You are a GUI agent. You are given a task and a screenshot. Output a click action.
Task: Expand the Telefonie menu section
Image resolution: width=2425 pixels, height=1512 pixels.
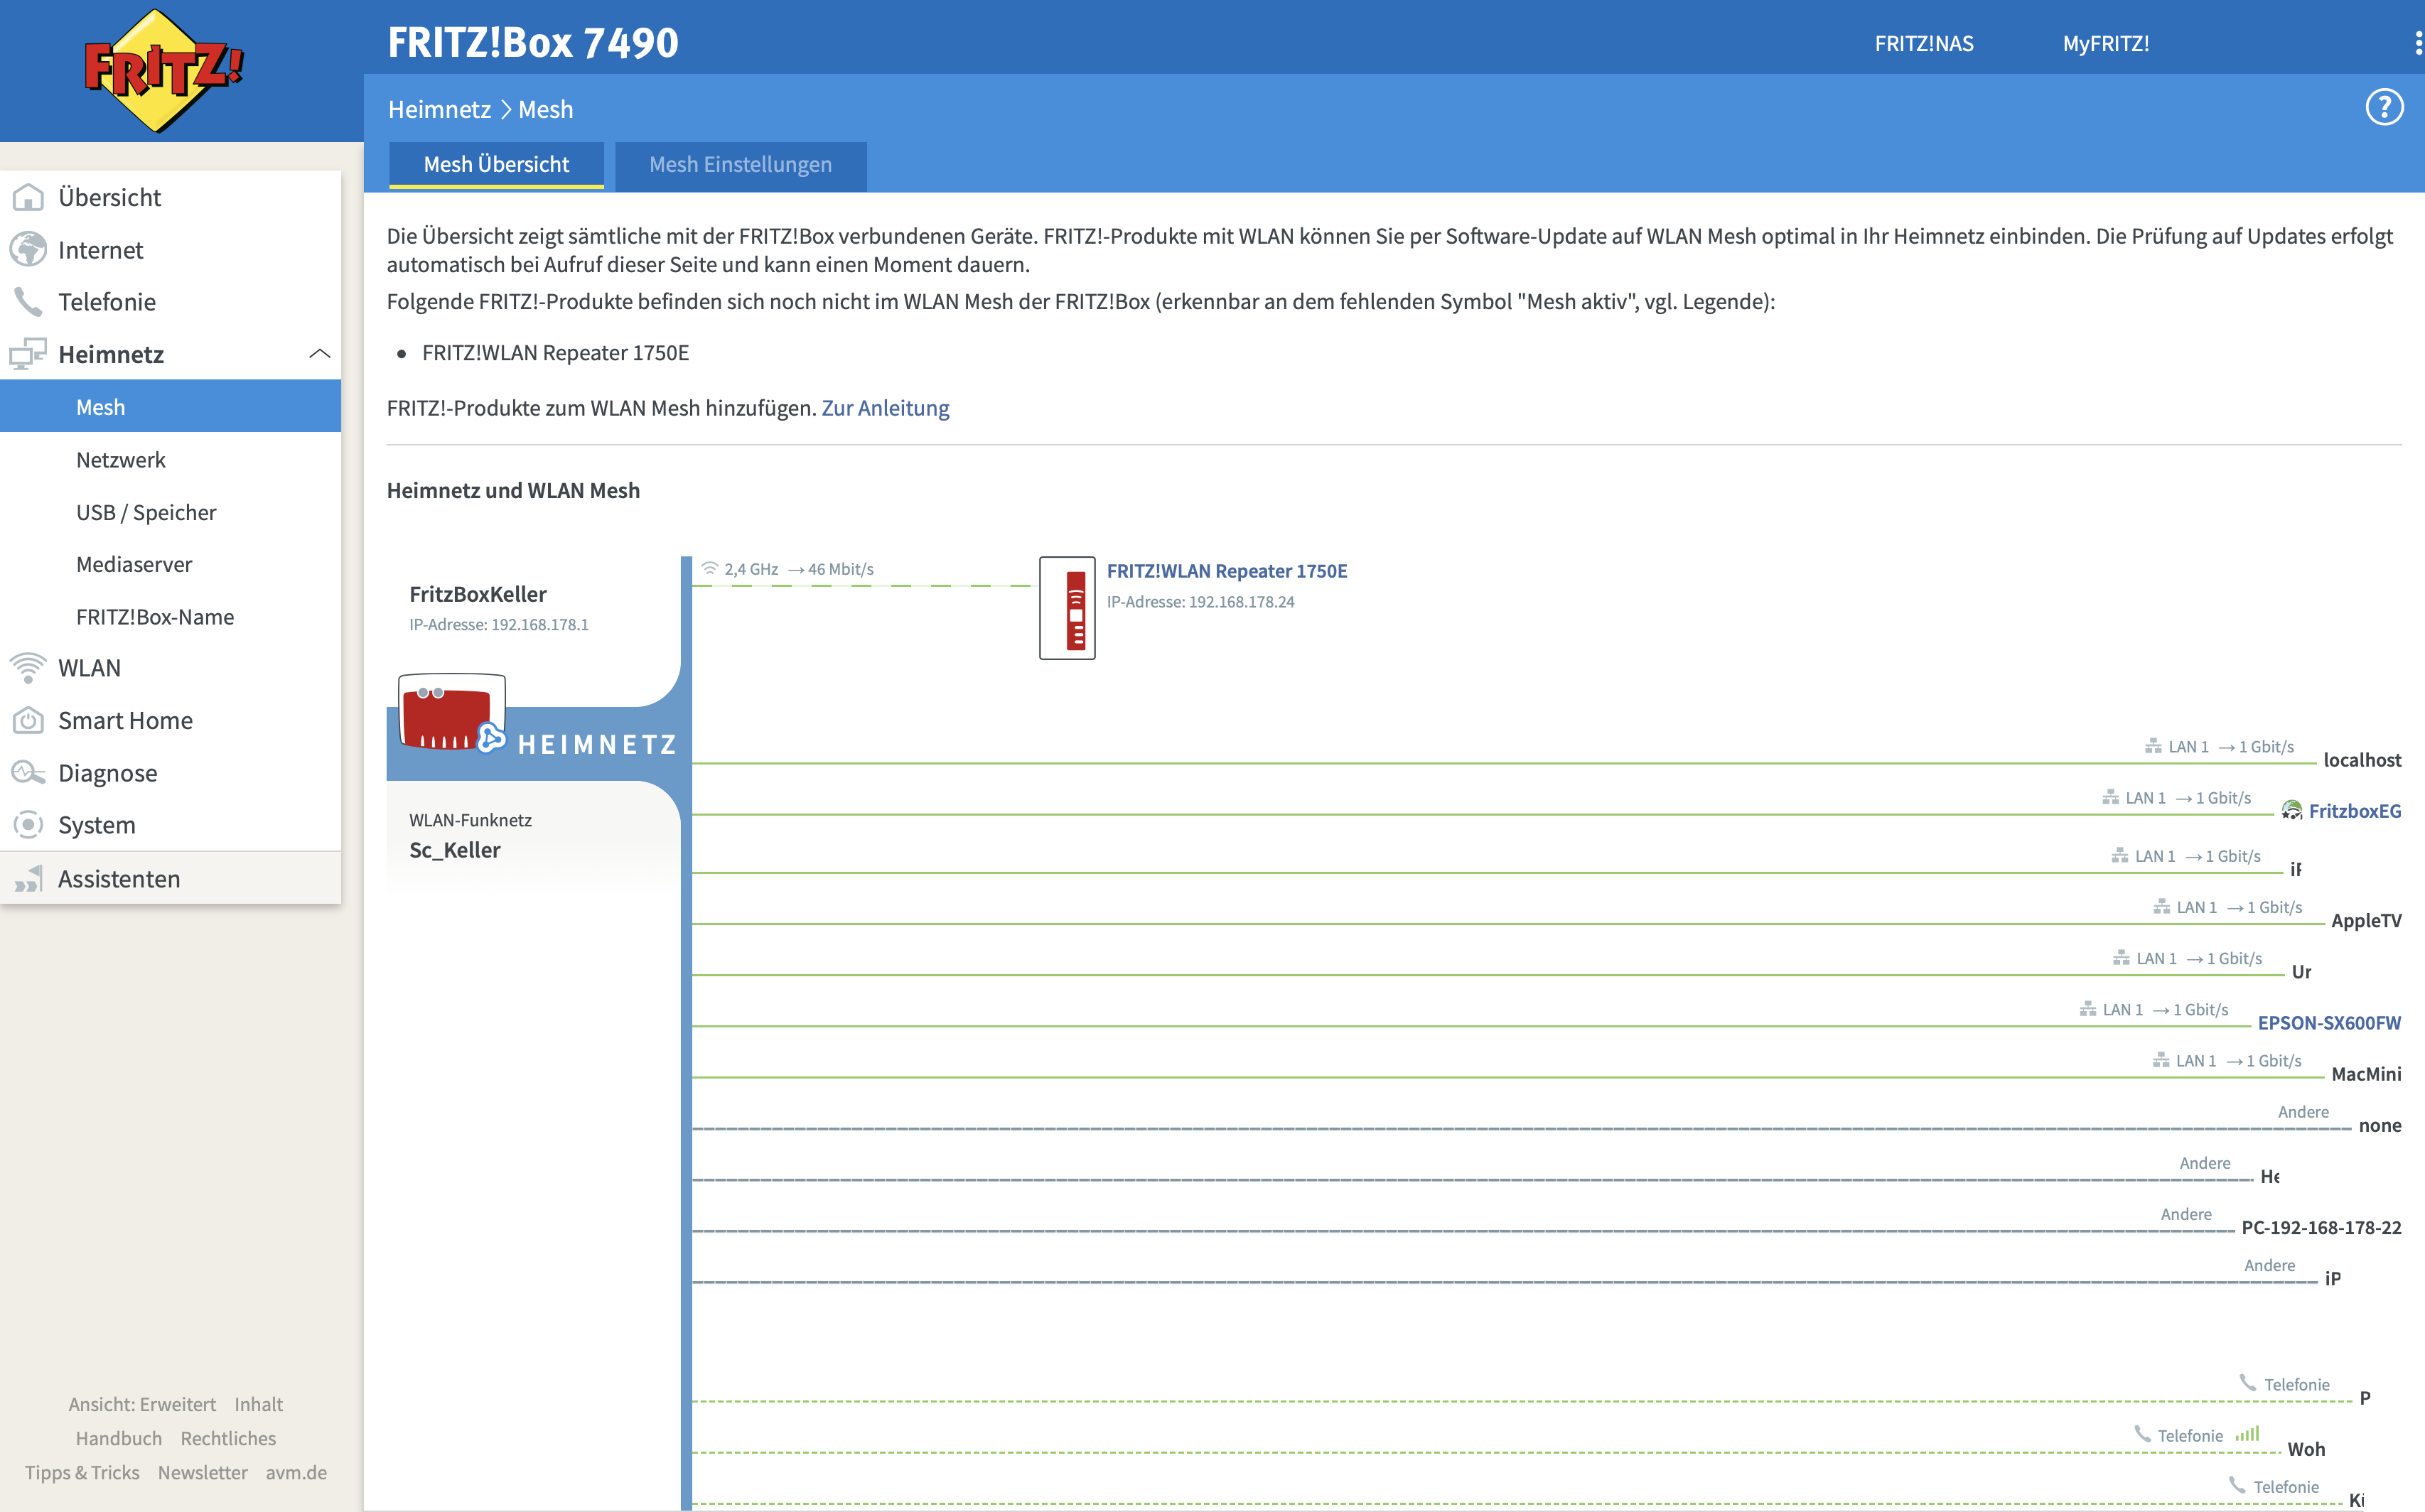coord(106,302)
